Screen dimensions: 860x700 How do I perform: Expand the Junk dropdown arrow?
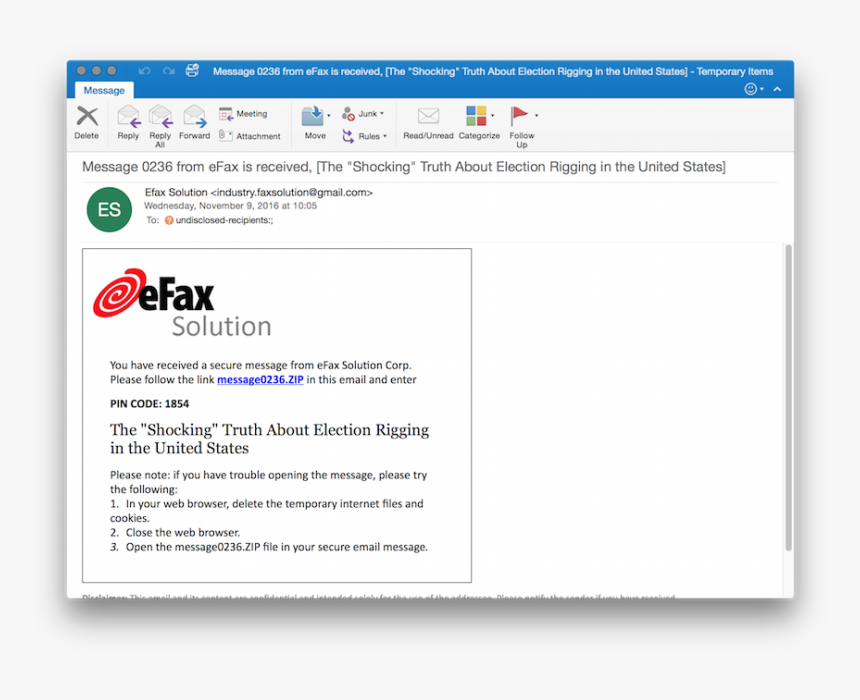382,114
